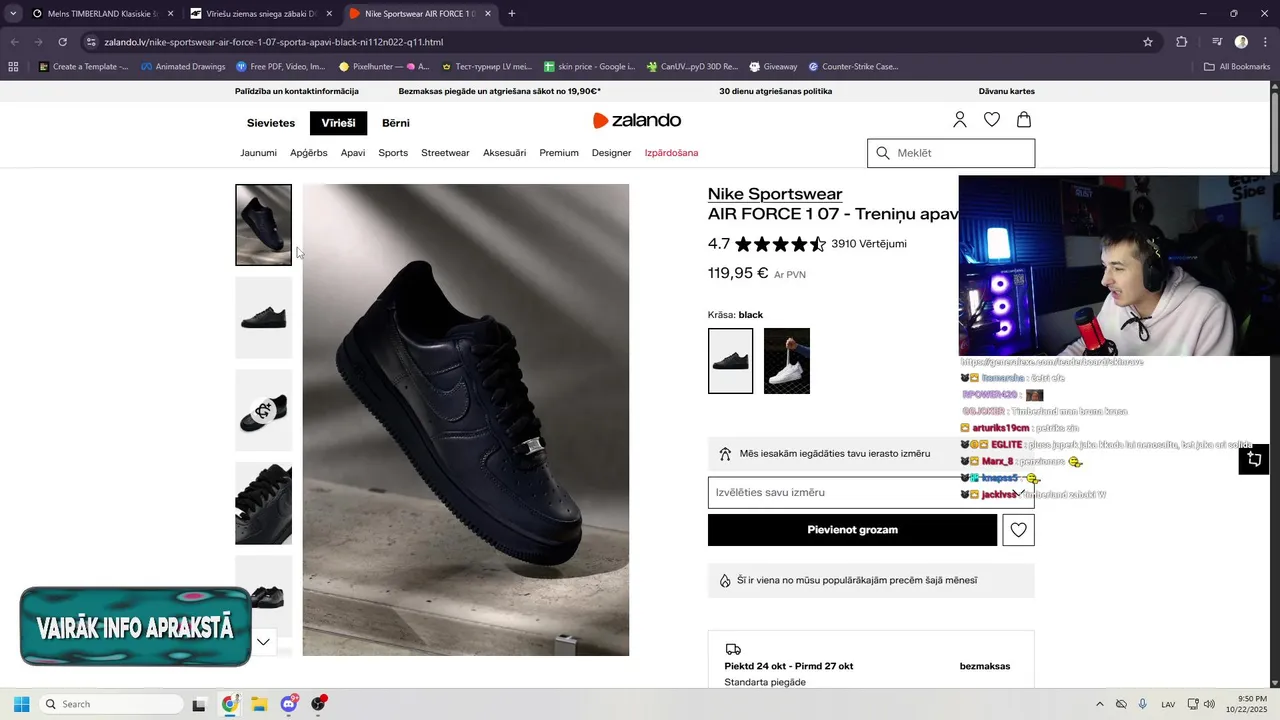
Task: Open the bookmarks apps grid icon
Action: tap(13, 67)
